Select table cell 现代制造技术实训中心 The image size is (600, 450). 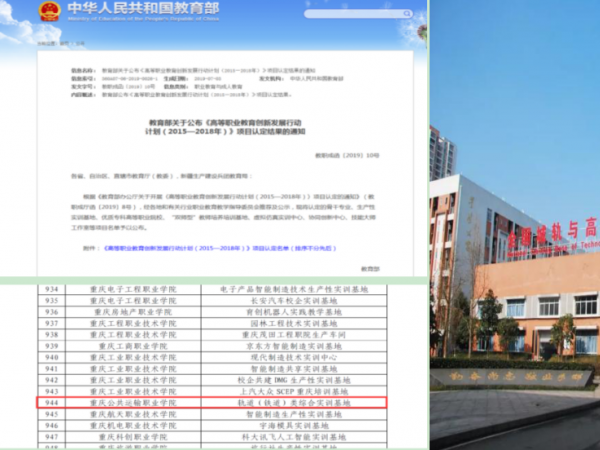[294, 358]
